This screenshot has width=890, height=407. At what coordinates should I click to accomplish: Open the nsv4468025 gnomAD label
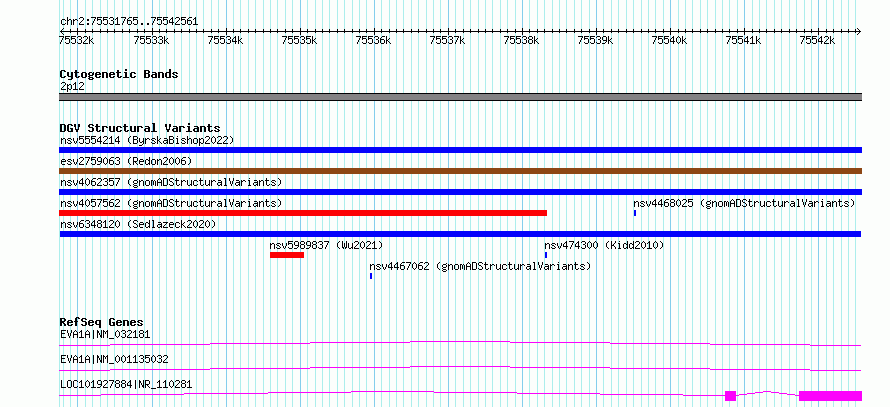[x=744, y=203]
